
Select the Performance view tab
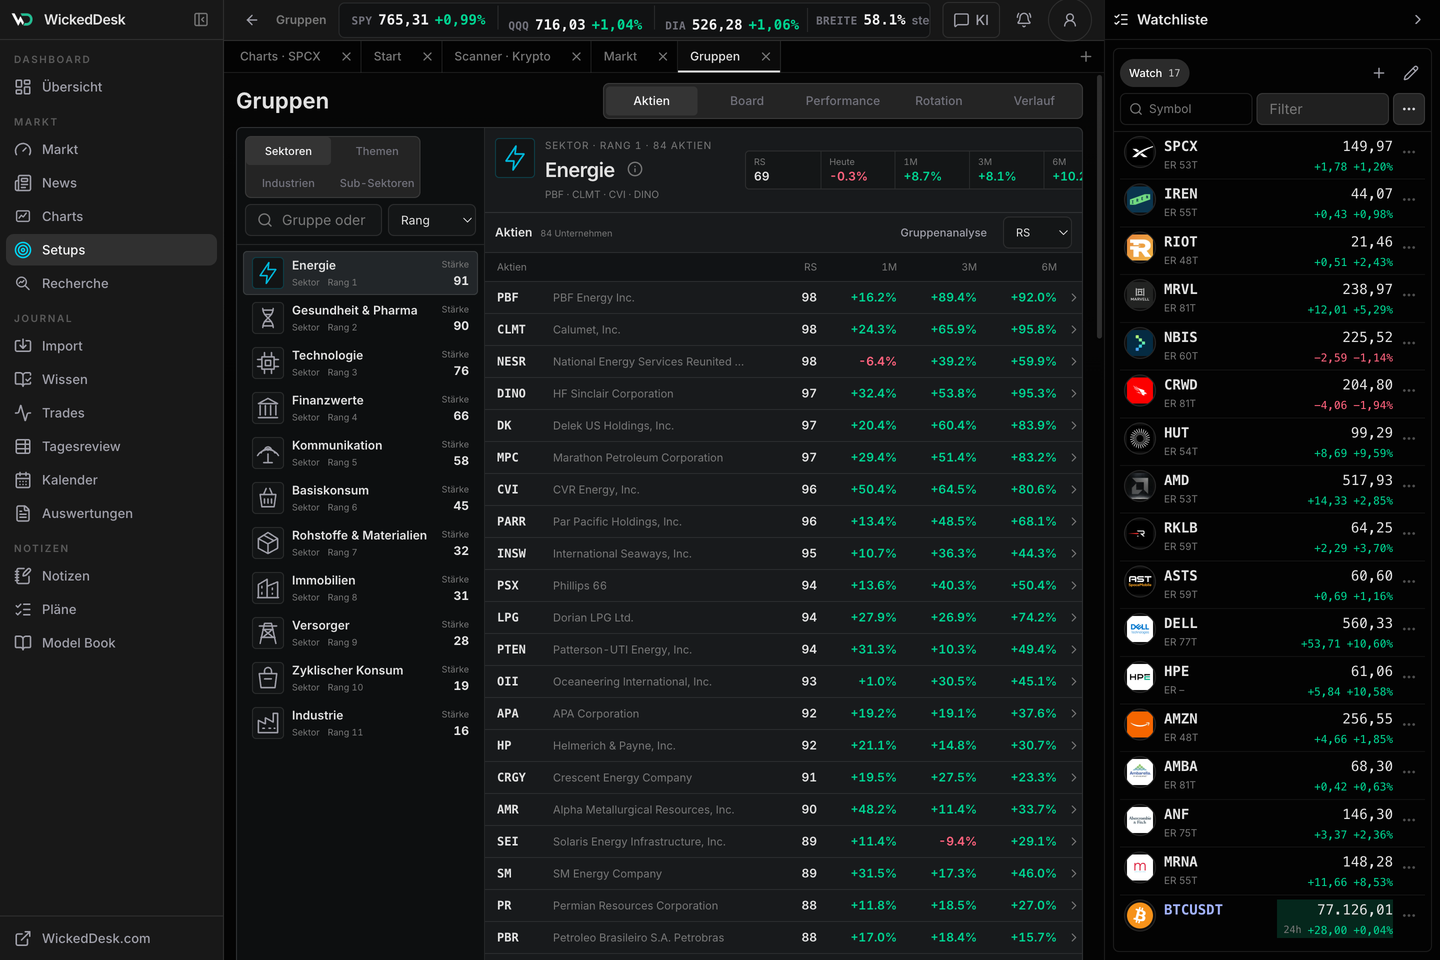[843, 101]
